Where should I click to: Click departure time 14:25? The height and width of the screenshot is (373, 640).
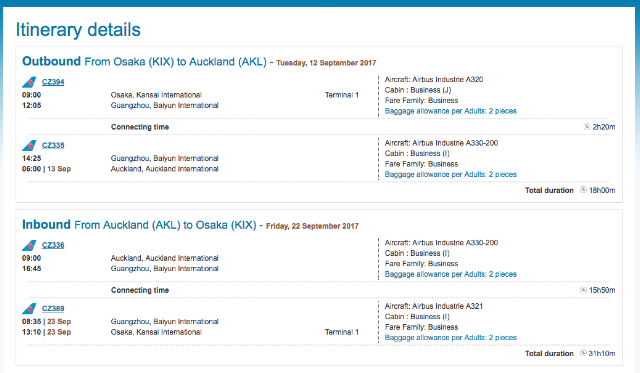[x=31, y=158]
